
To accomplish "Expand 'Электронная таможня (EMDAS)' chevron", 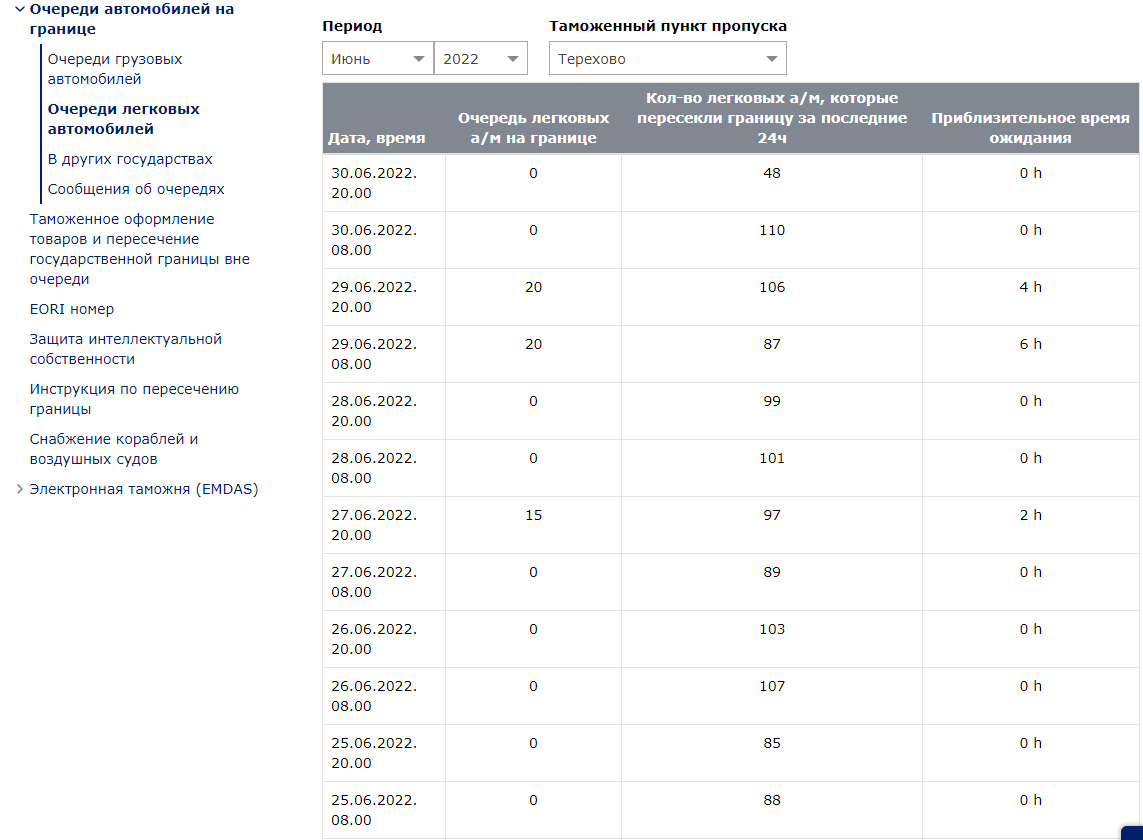I will coord(19,490).
